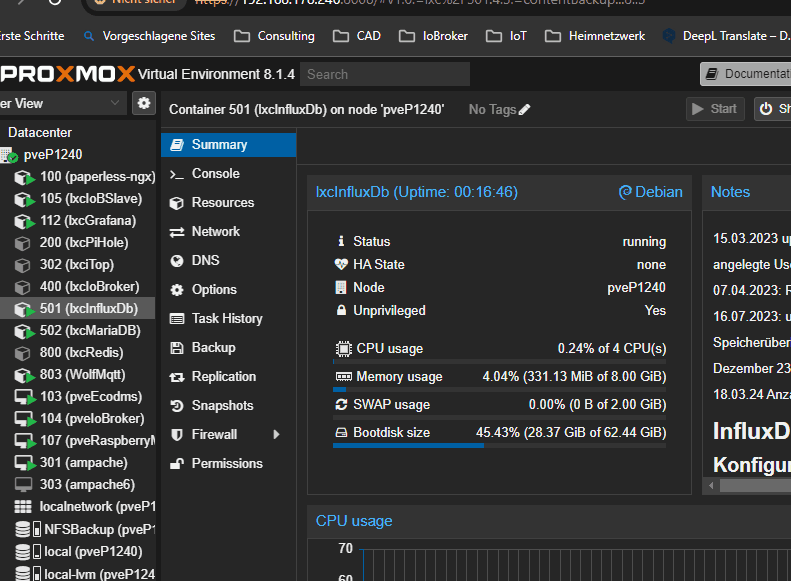Open the Documentation button
791x581 pixels.
[x=746, y=74]
